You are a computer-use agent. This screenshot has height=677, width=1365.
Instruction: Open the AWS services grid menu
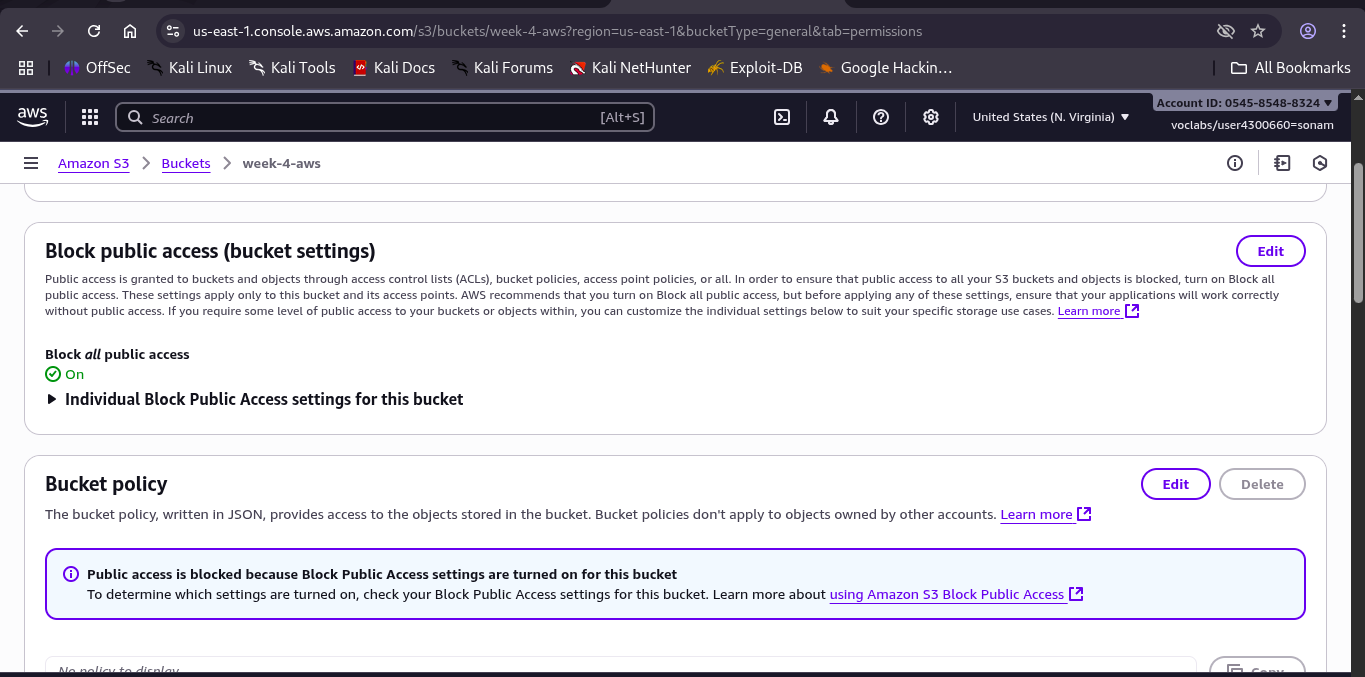pyautogui.click(x=90, y=117)
